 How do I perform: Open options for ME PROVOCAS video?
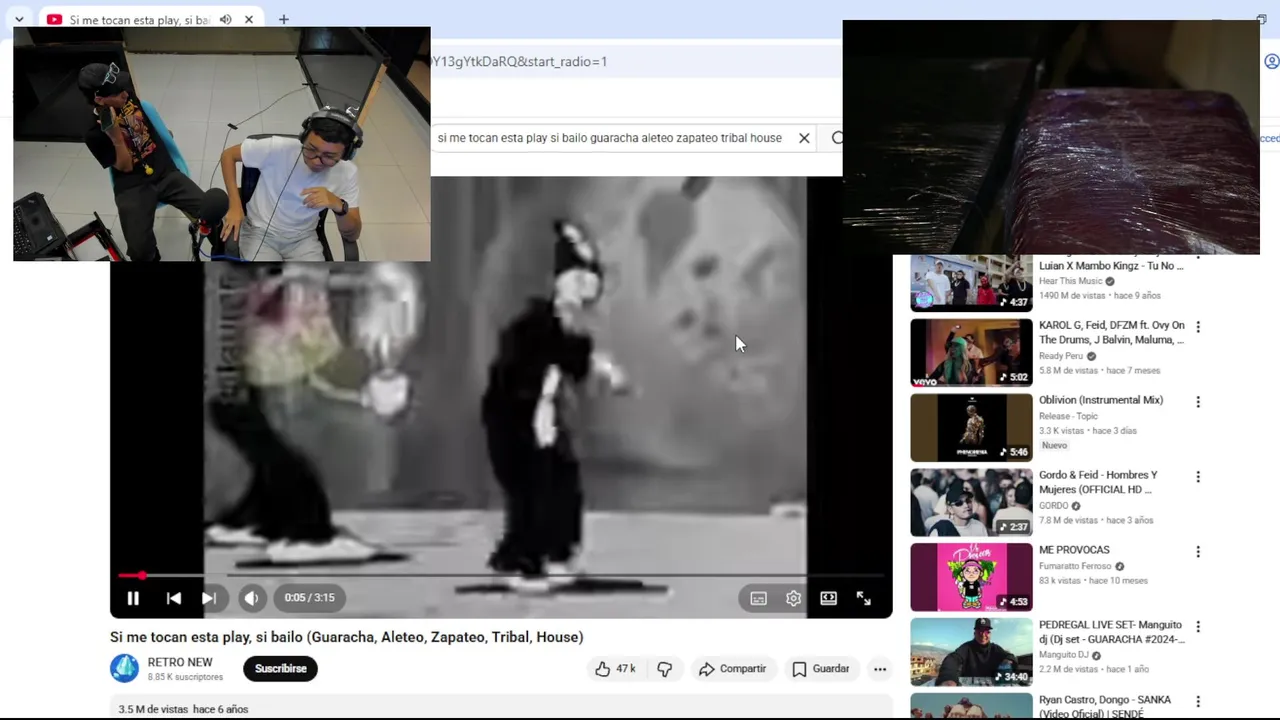click(x=1198, y=552)
